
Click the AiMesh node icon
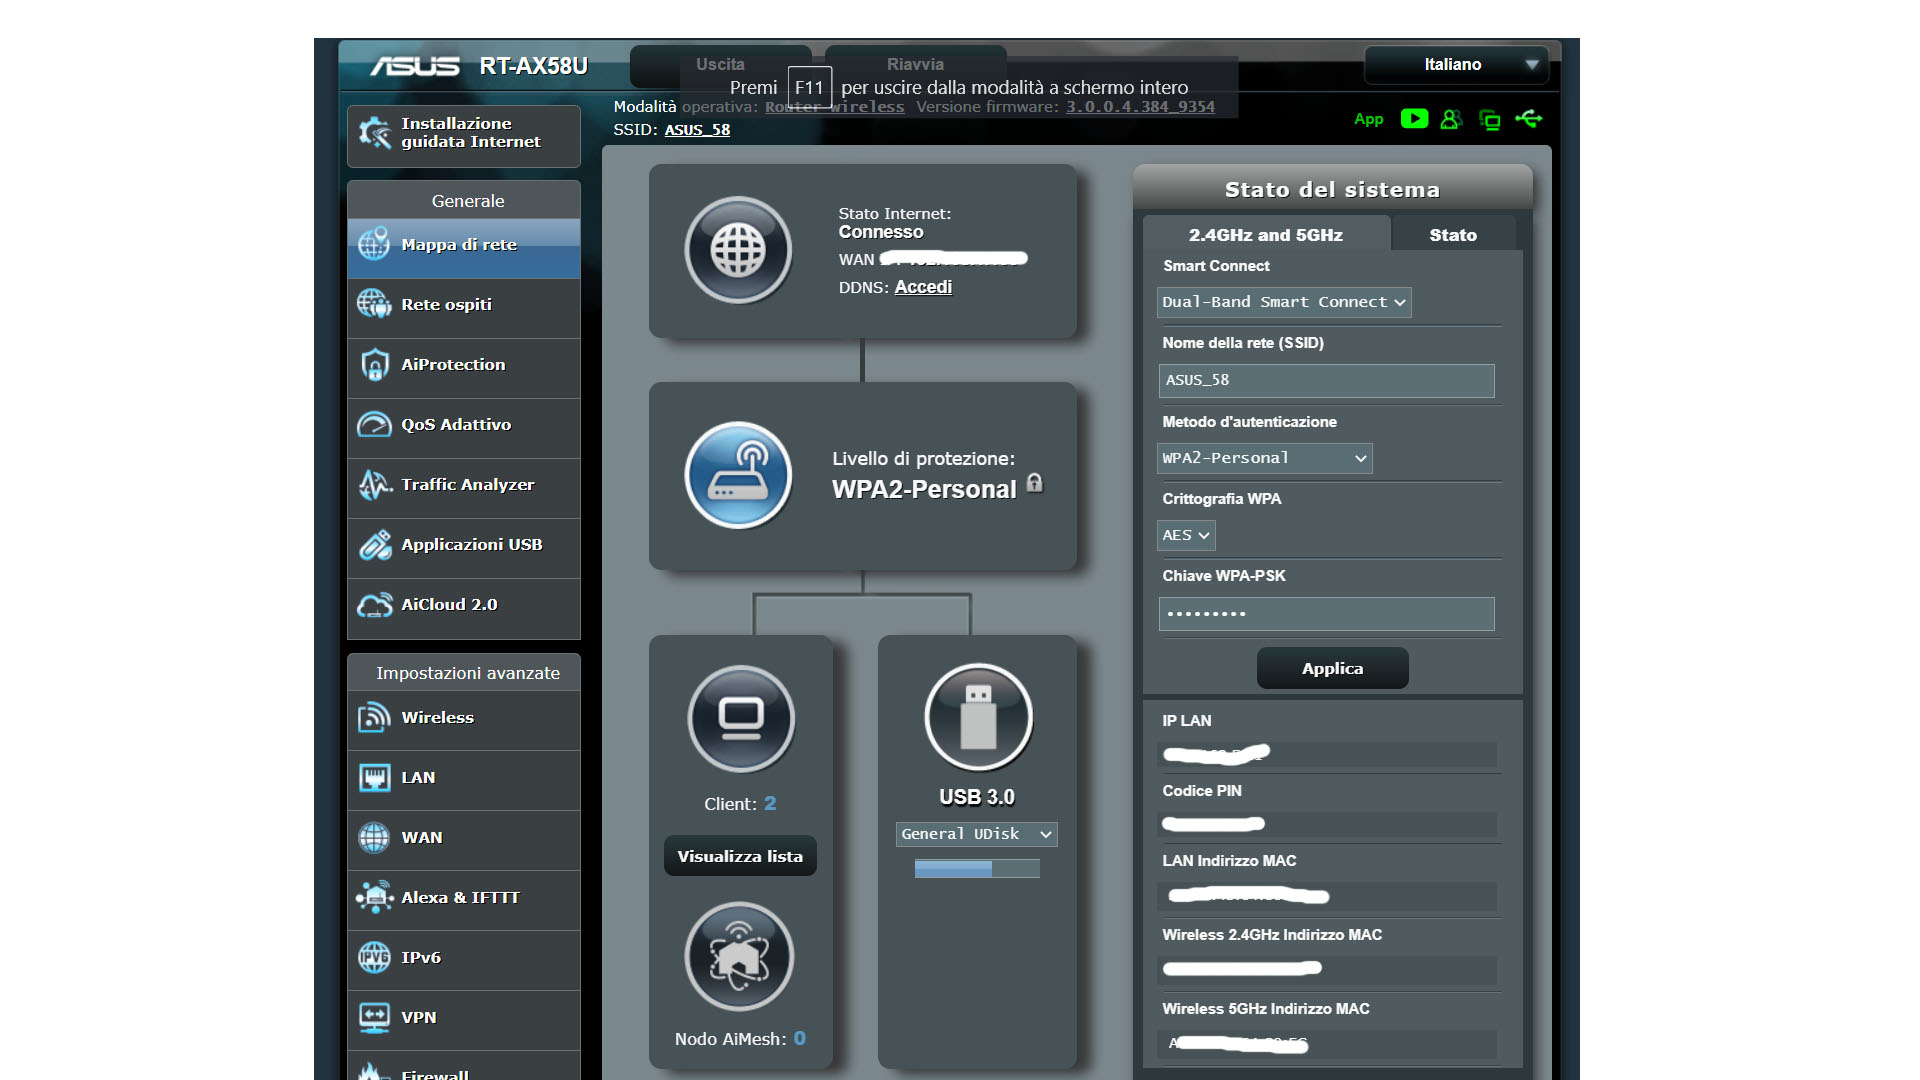739,957
